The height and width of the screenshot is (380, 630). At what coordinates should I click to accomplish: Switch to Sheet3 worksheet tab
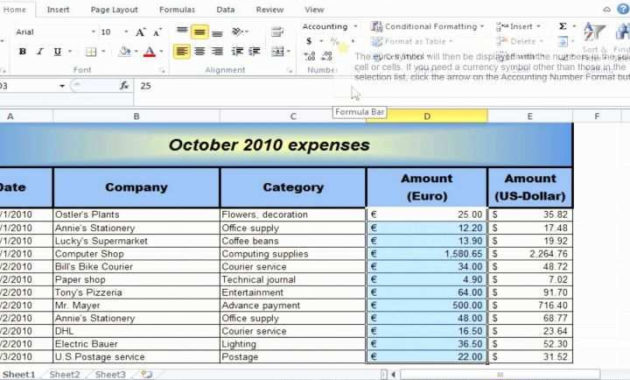tap(110, 374)
